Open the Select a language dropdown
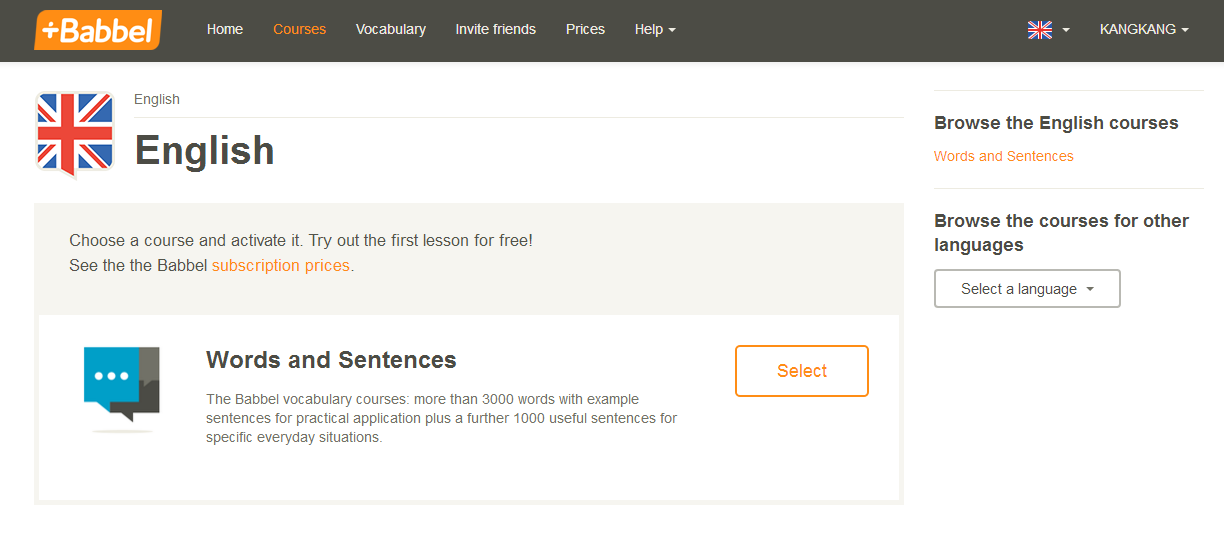Viewport: 1224px width, 547px height. point(1027,289)
